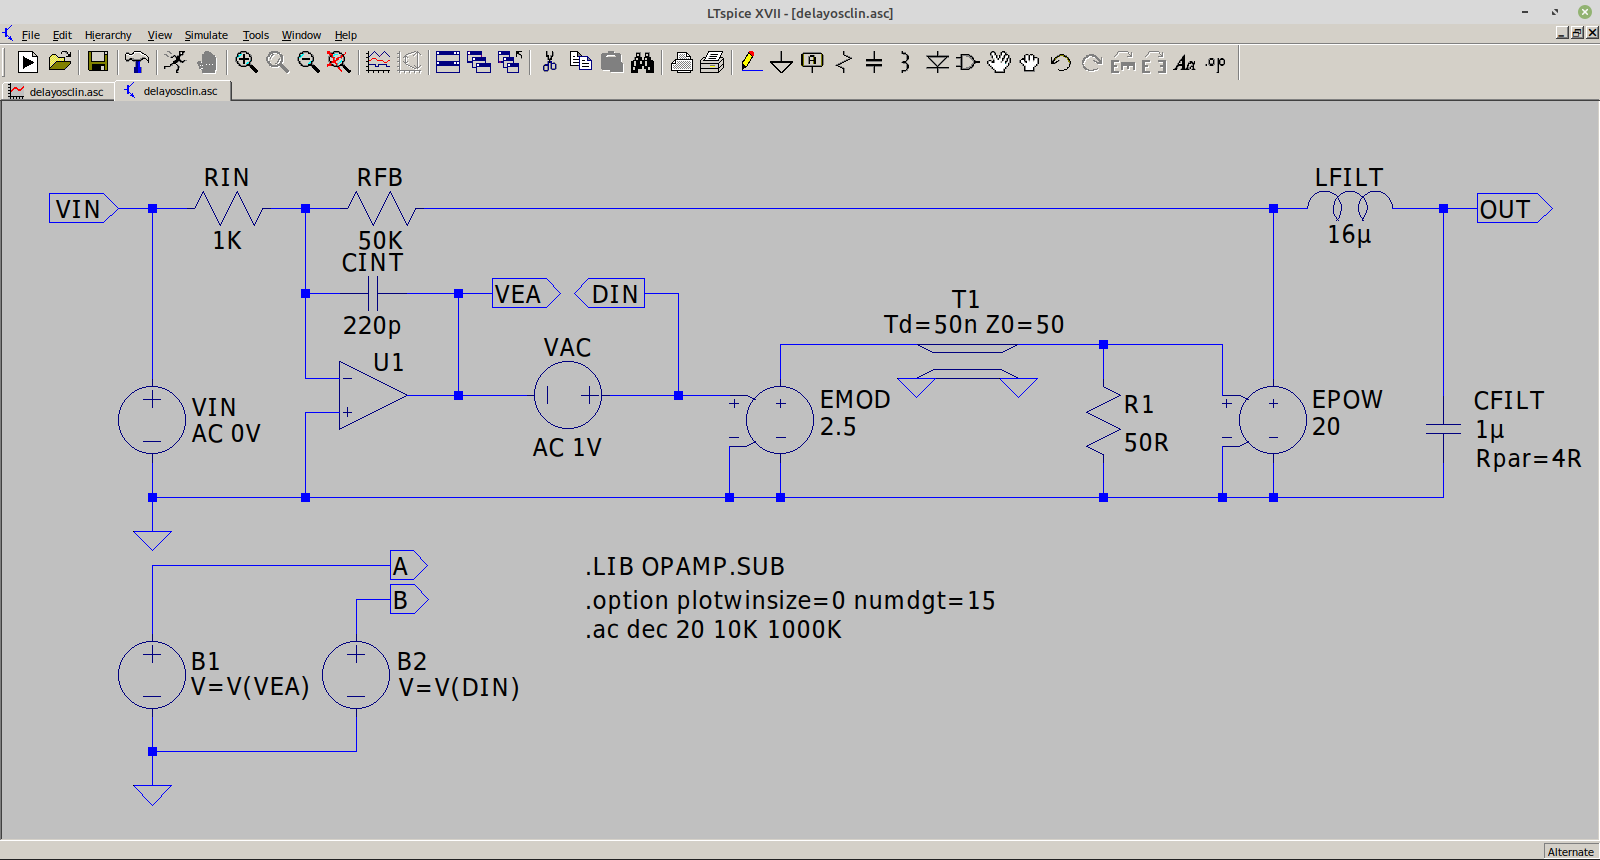
Task: Tile windows with the Tile icon
Action: 448,62
